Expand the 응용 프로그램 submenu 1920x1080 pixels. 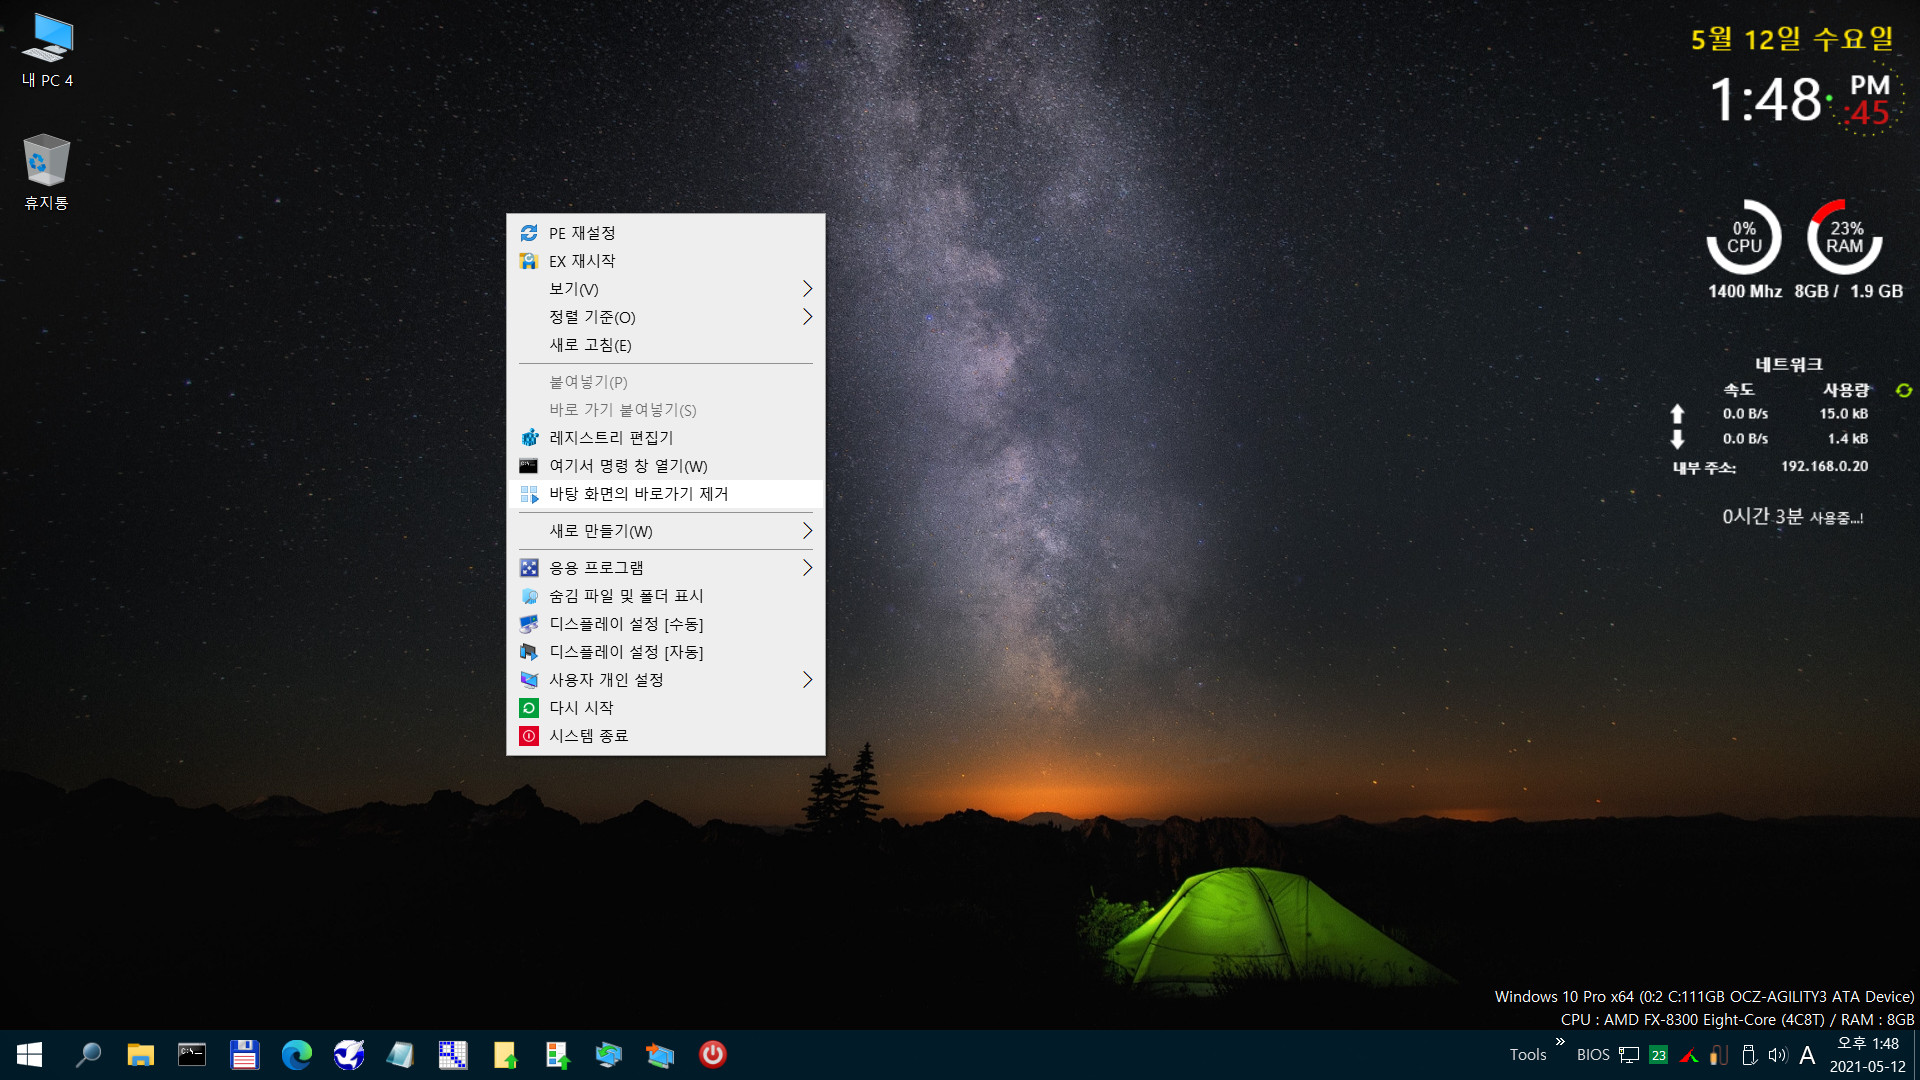click(666, 568)
